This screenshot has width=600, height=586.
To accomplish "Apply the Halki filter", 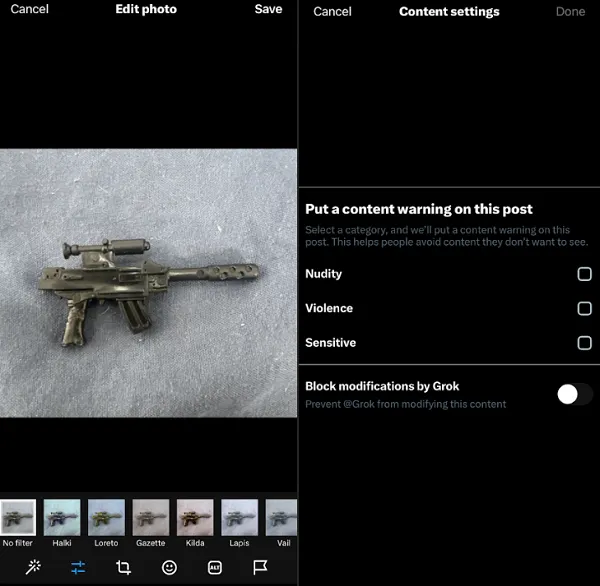I will pyautogui.click(x=61, y=517).
